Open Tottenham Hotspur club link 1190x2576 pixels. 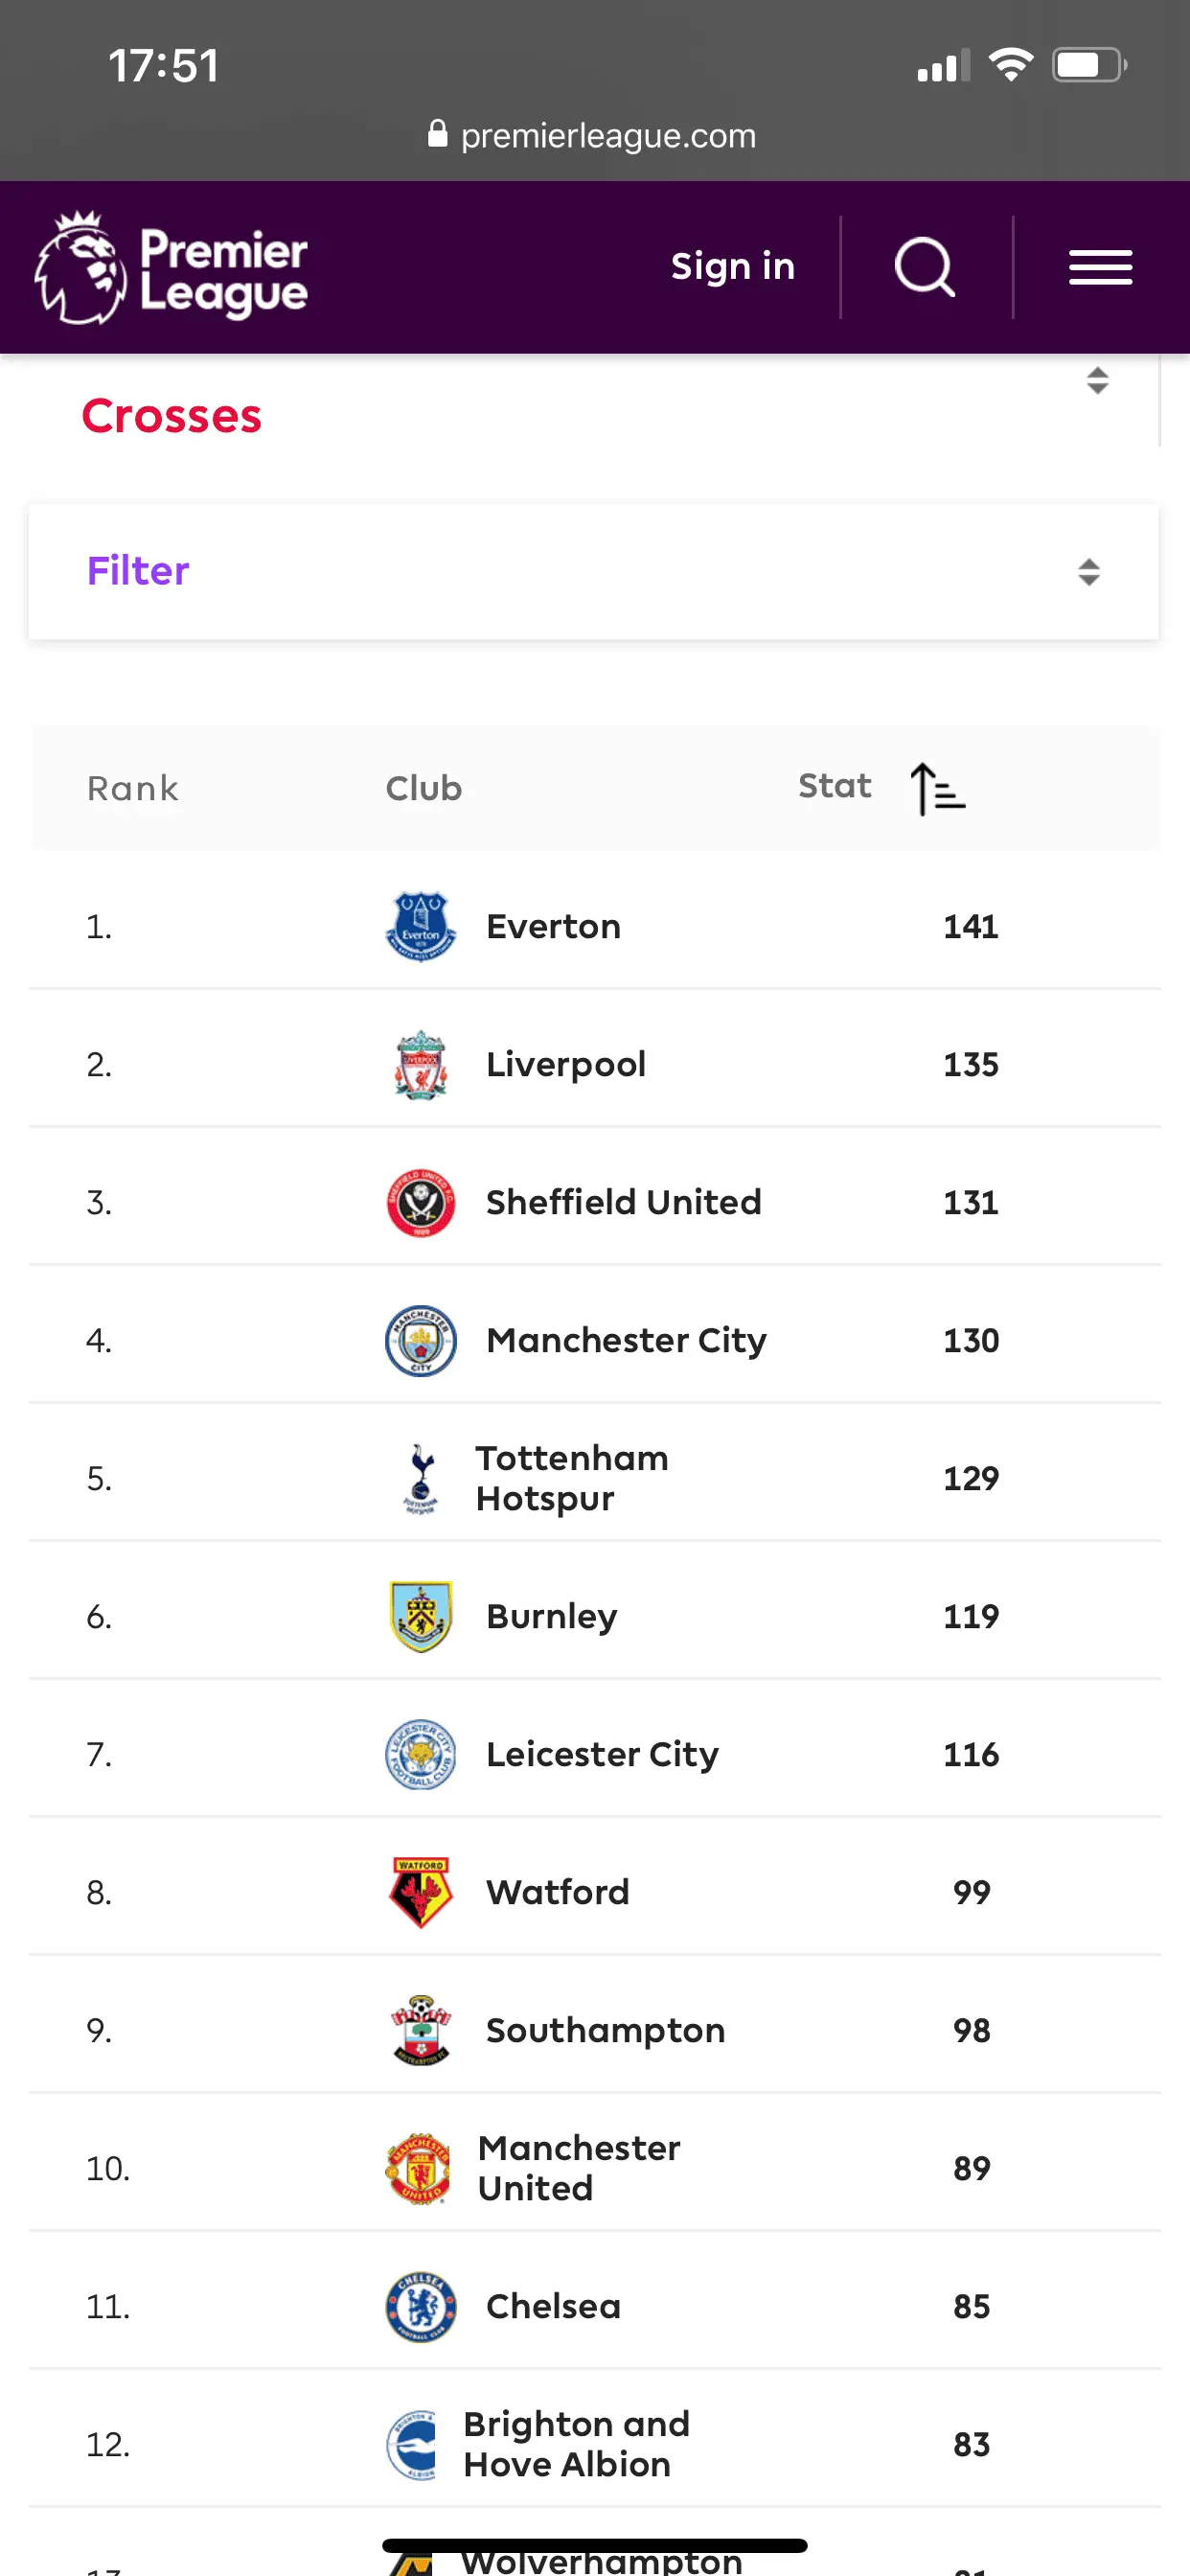(571, 1478)
